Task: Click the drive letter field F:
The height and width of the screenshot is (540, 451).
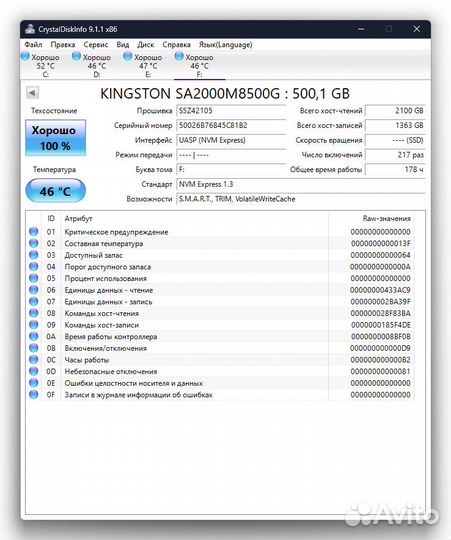Action: click(231, 169)
